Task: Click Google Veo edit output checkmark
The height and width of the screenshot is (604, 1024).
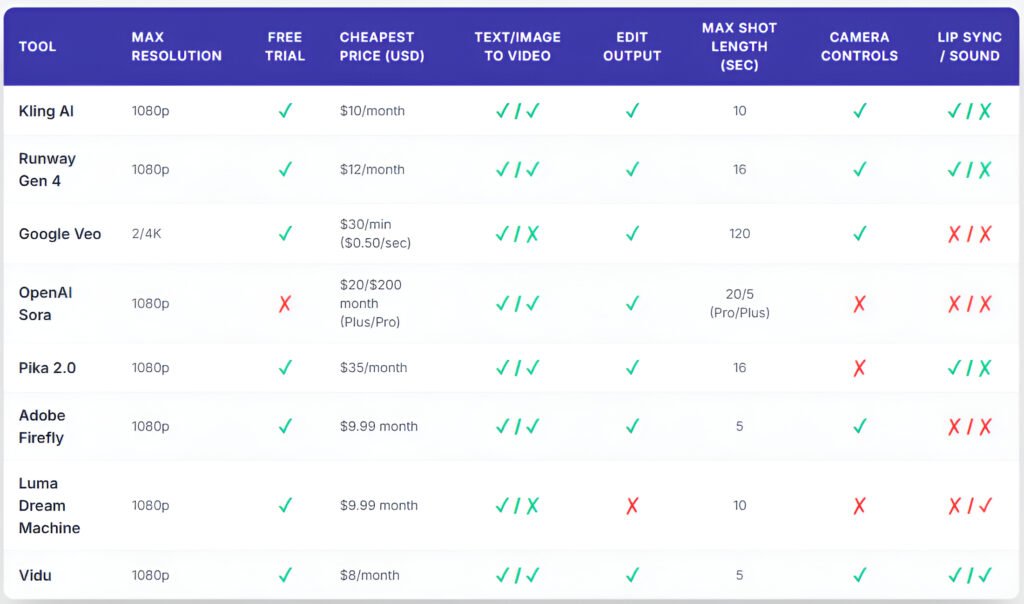Action: [x=632, y=234]
